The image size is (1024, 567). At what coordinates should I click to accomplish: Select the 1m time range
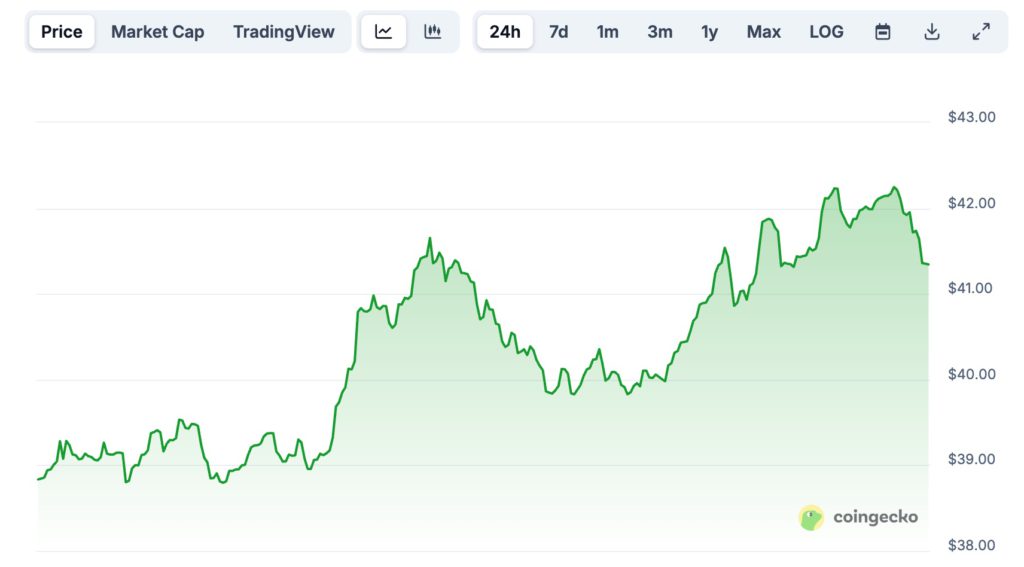coord(608,32)
